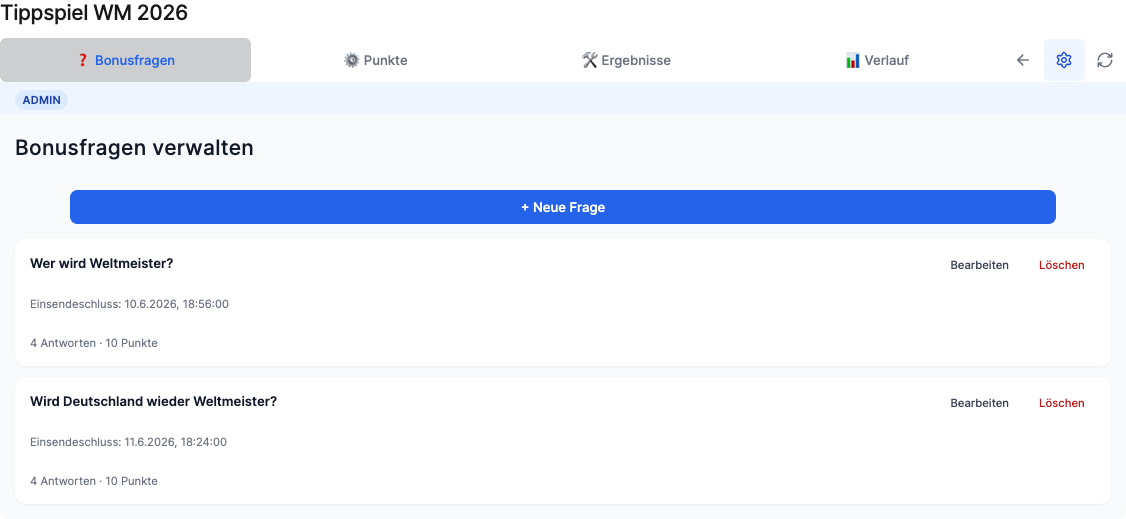
Task: Click 'Wird Deutschland wieder Weltmeister?' title
Action: 154,401
